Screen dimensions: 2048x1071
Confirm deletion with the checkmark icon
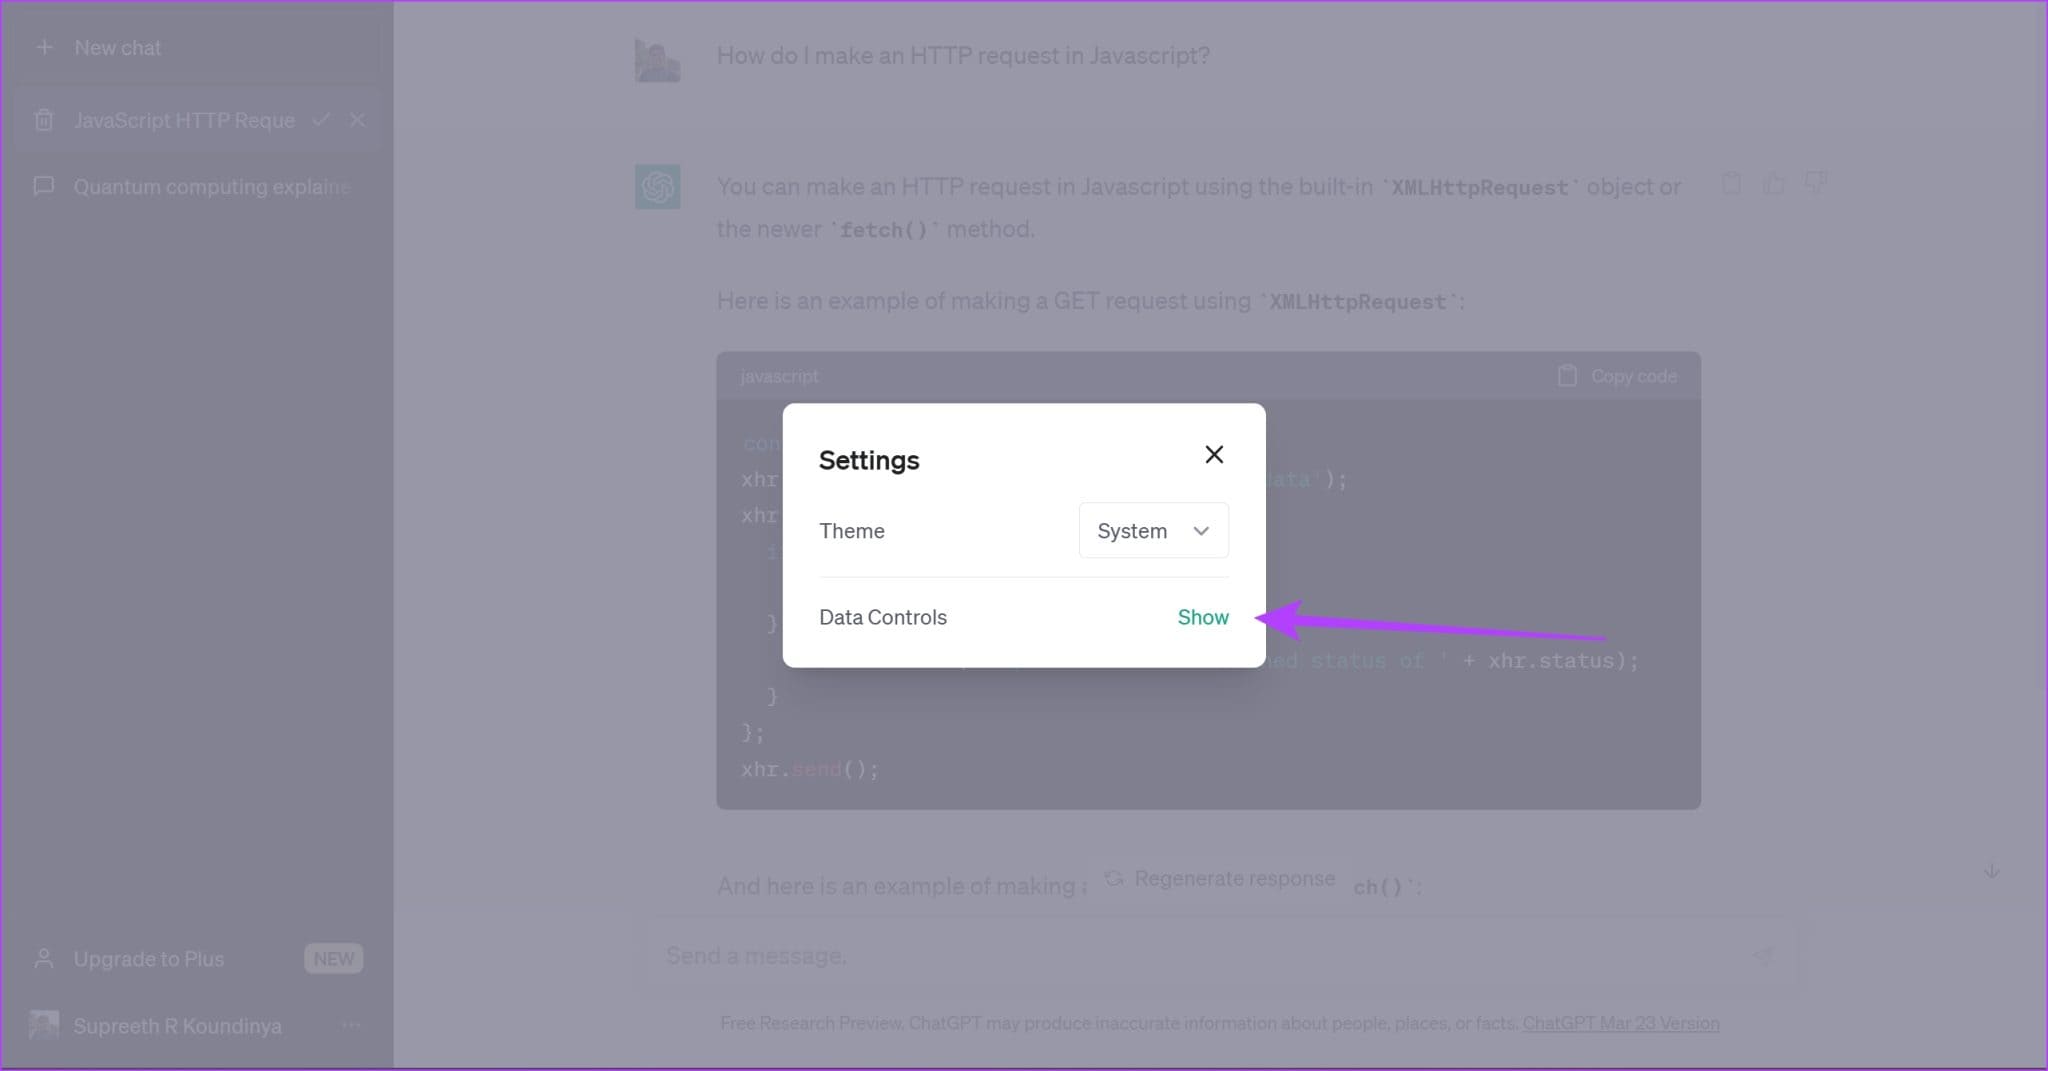coord(321,119)
